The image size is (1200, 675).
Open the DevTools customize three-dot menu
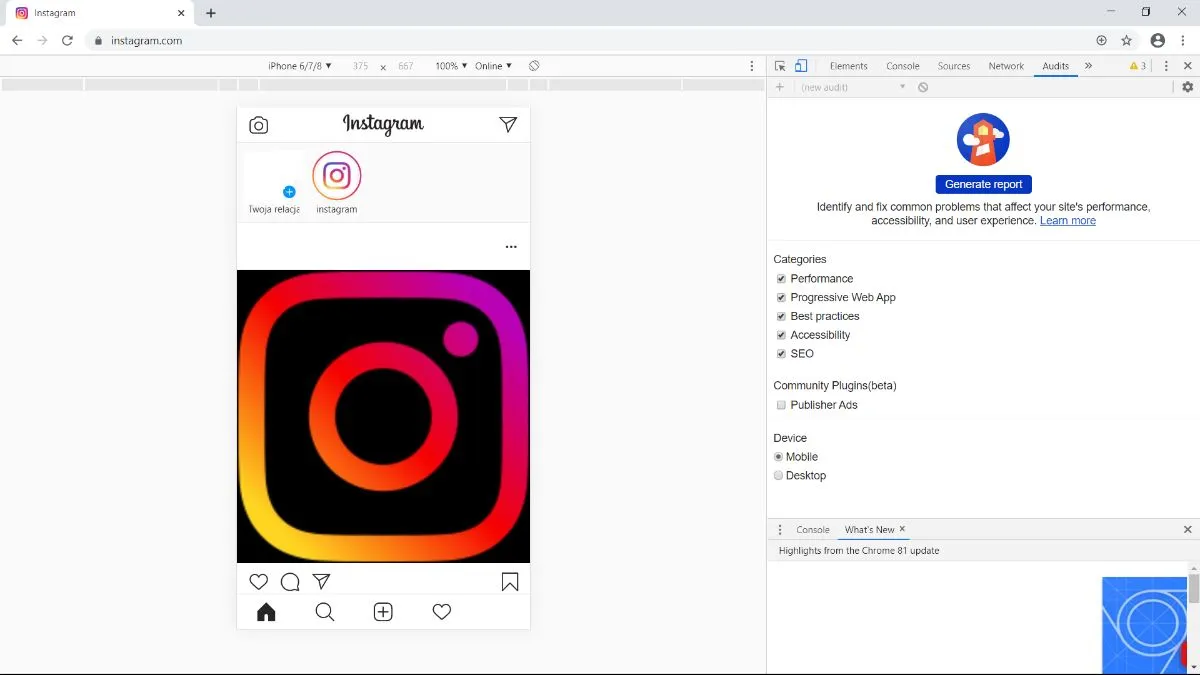tap(1166, 66)
